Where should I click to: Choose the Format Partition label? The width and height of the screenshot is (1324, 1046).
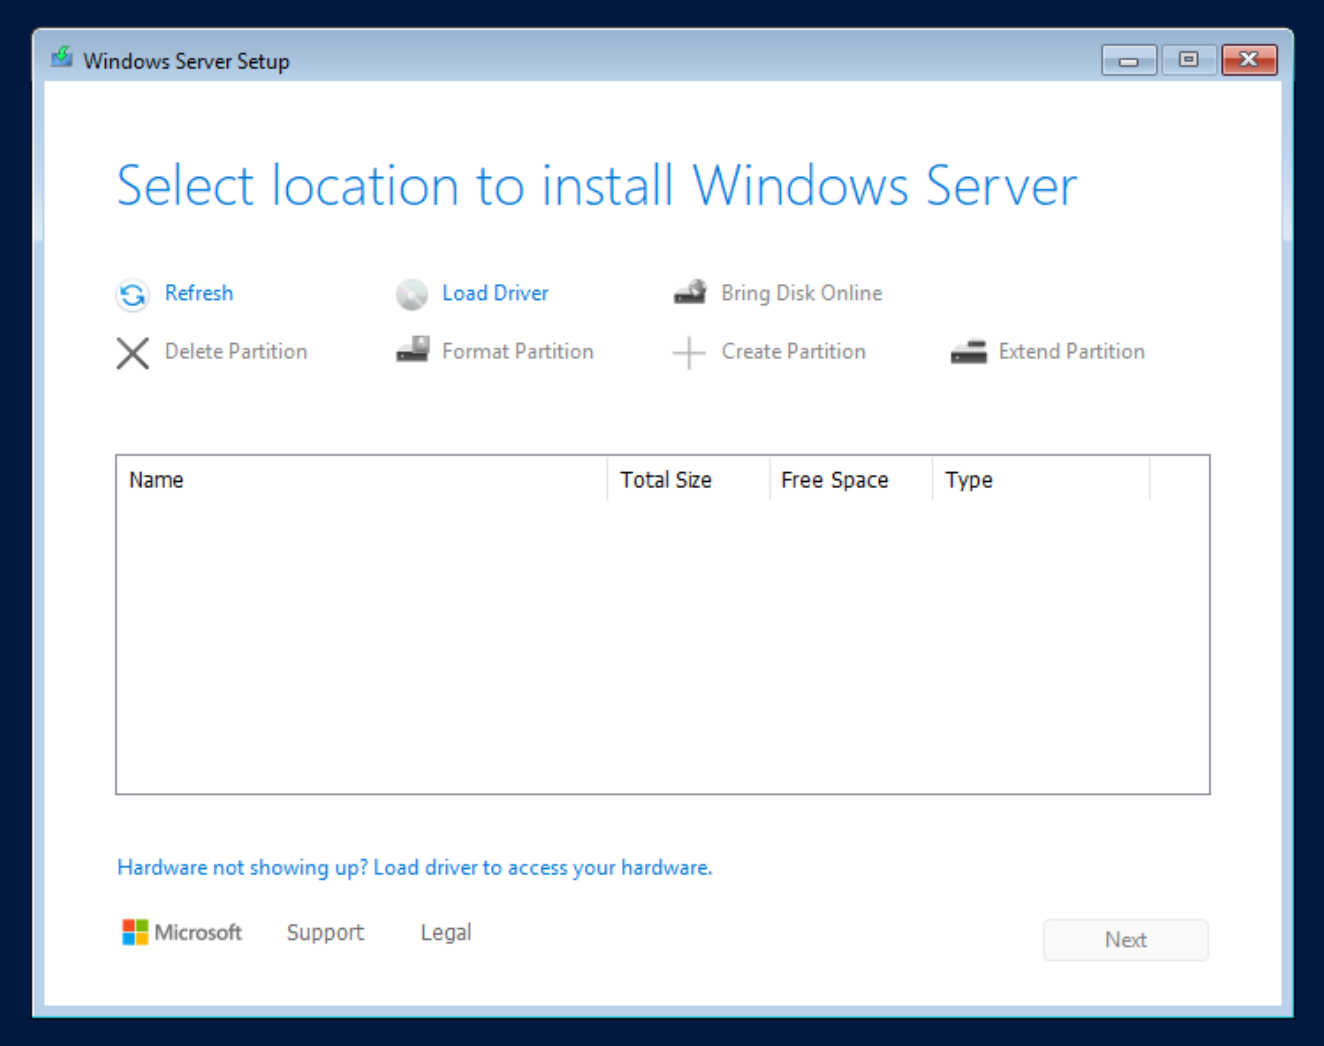pyautogui.click(x=518, y=351)
